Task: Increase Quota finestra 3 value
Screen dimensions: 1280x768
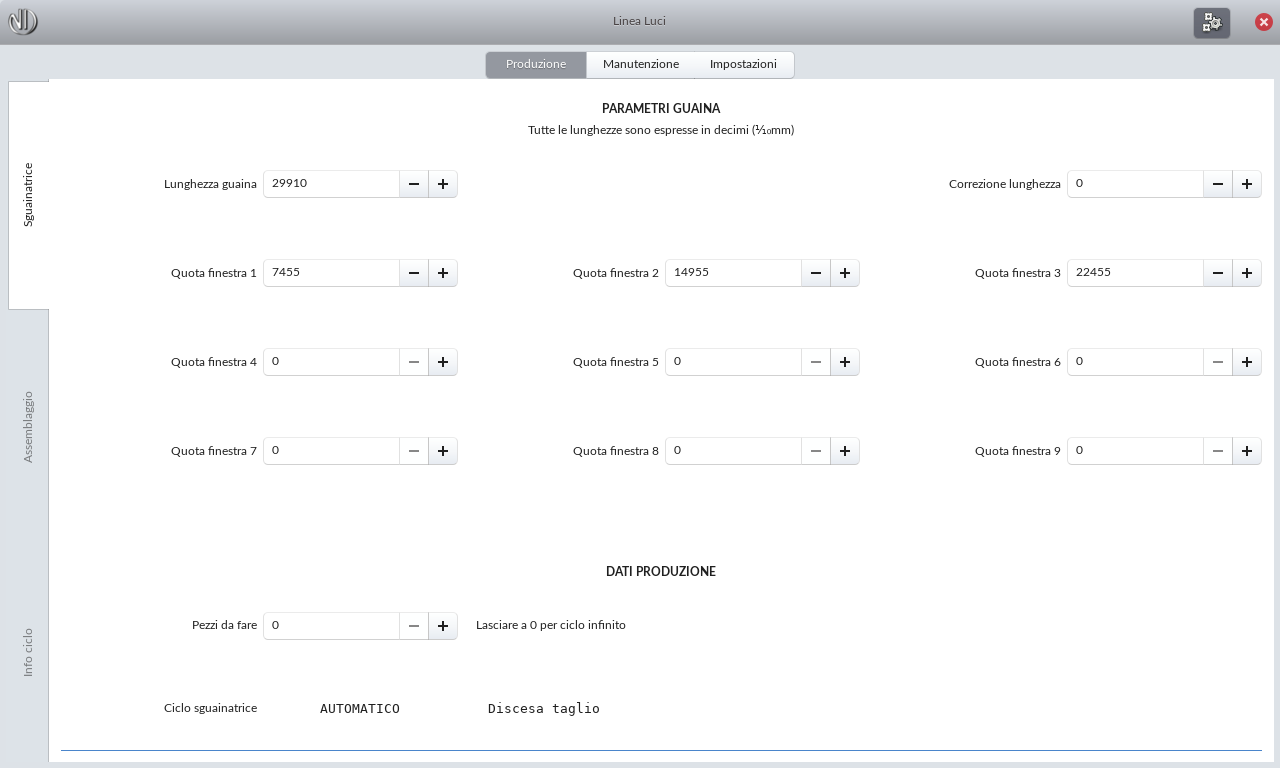Action: click(1247, 273)
